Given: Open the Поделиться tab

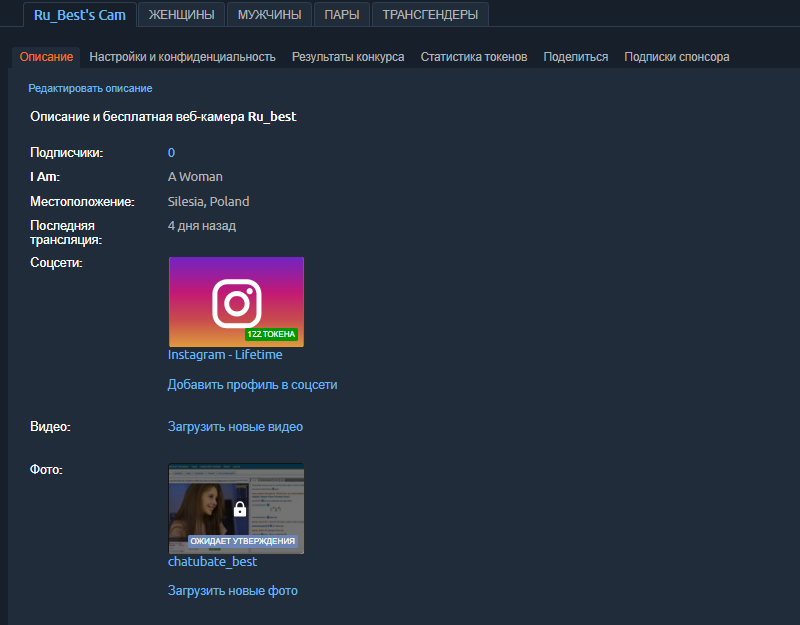Looking at the screenshot, I should coord(578,57).
